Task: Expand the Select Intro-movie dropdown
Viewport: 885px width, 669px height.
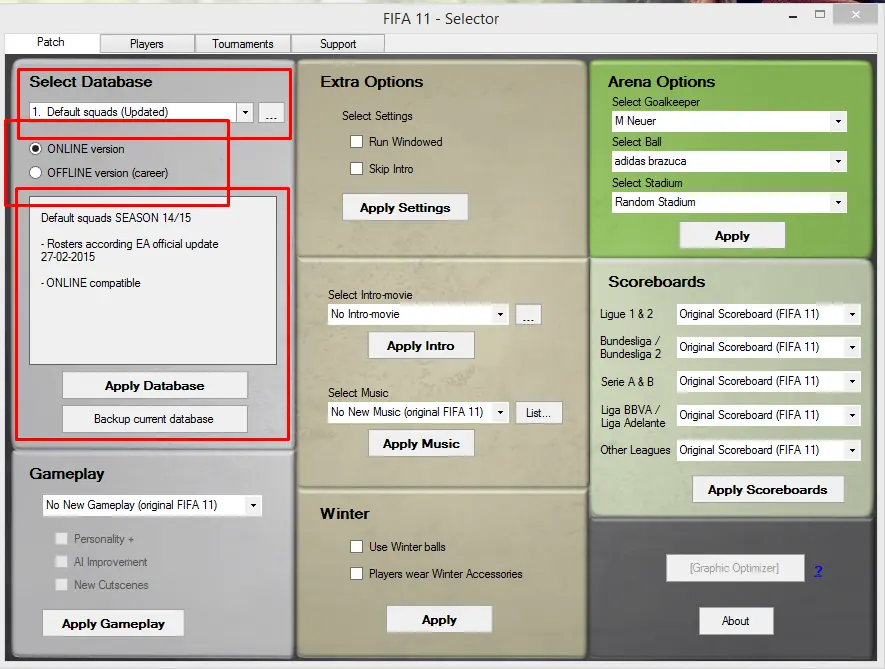Action: point(500,314)
